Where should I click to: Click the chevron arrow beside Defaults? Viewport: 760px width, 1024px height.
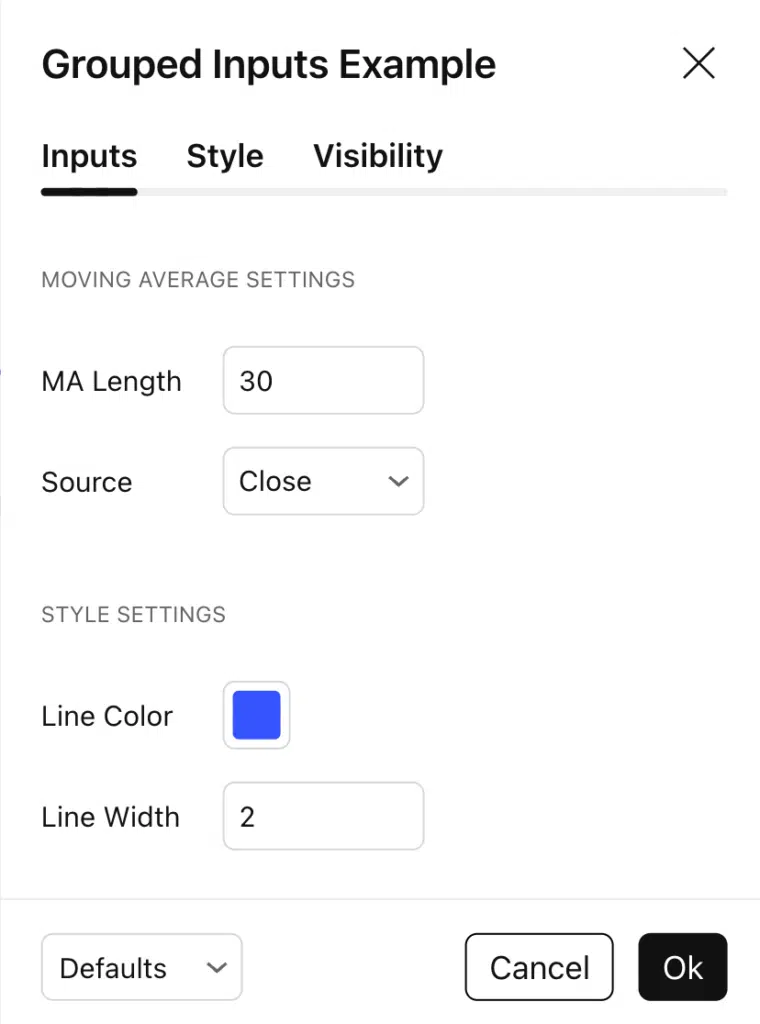216,967
